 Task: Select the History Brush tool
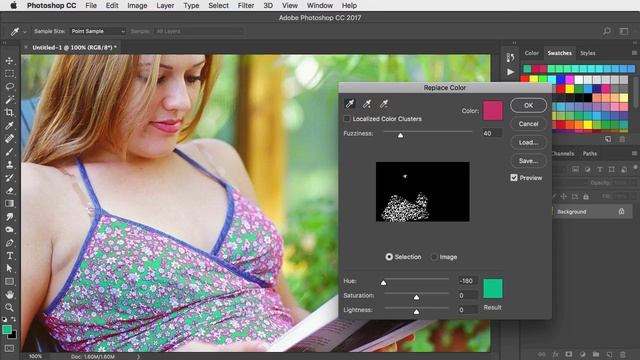9,178
